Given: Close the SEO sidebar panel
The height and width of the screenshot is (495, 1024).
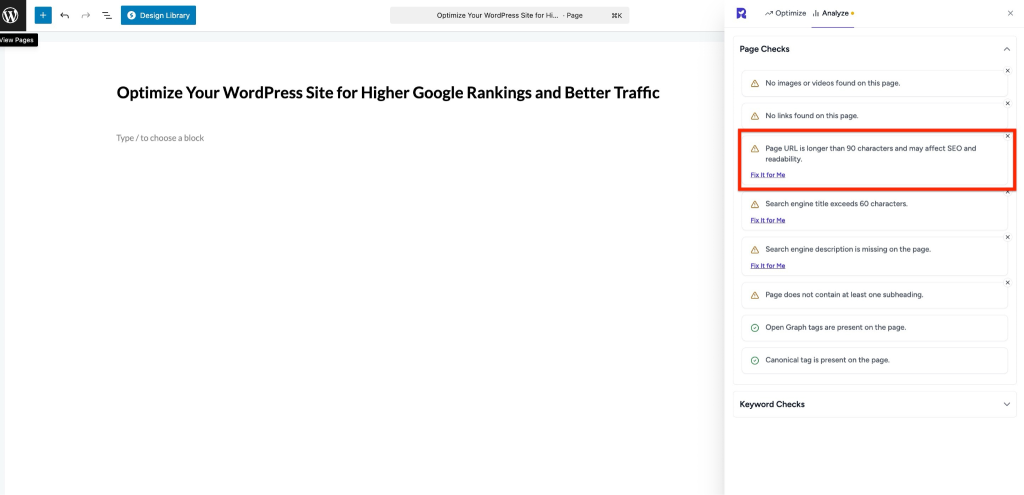Looking at the screenshot, I should pos(1009,13).
